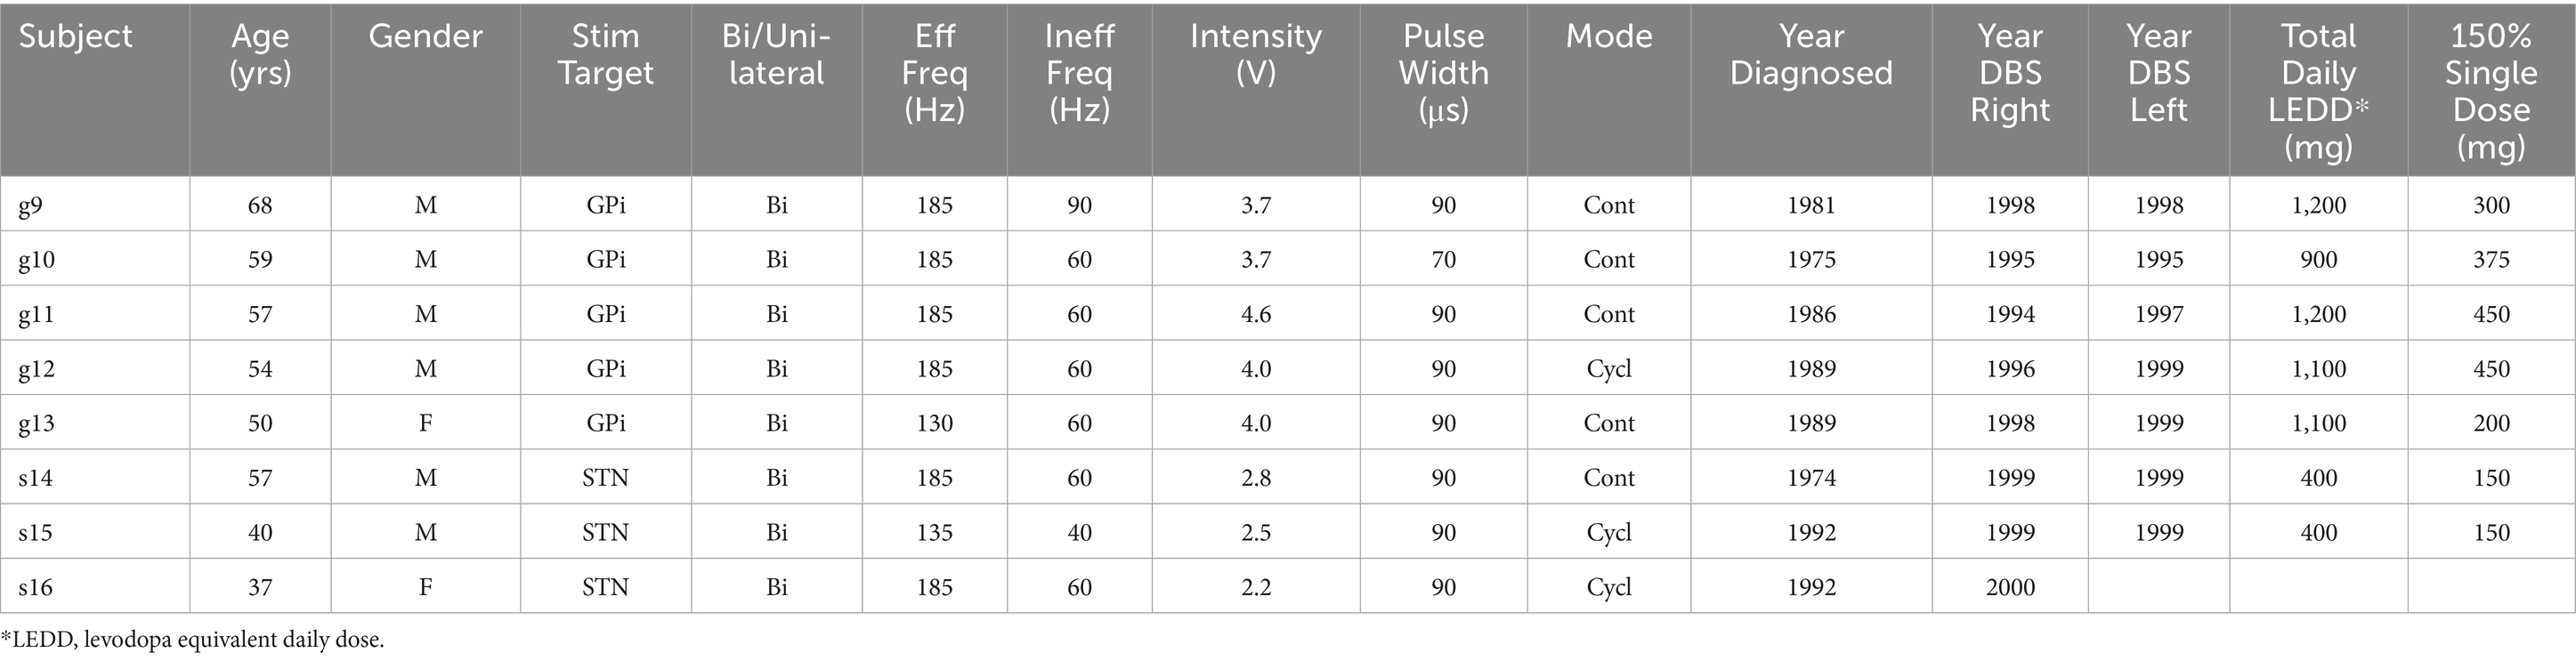Select the 1,200 LEDD cell for g11
The width and height of the screenshot is (2576, 661).
click(2318, 315)
